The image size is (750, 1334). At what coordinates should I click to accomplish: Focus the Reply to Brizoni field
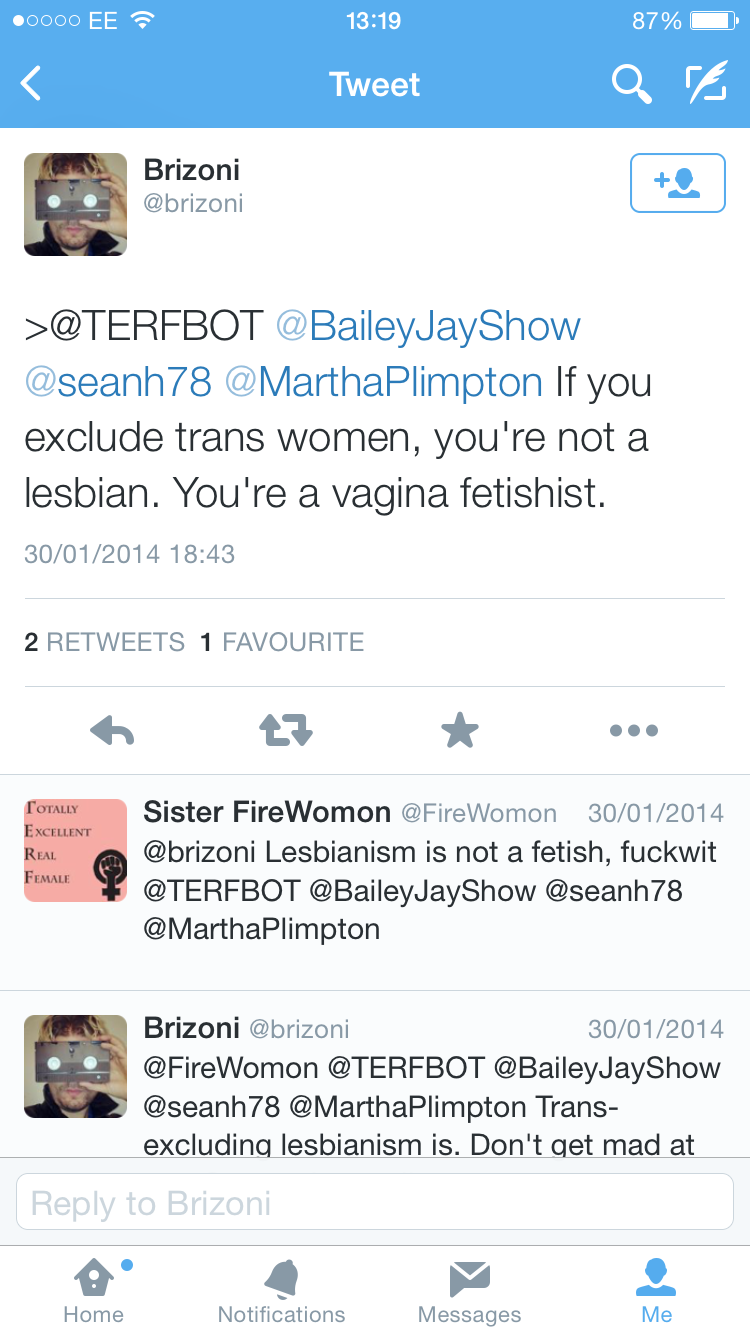(x=375, y=1202)
